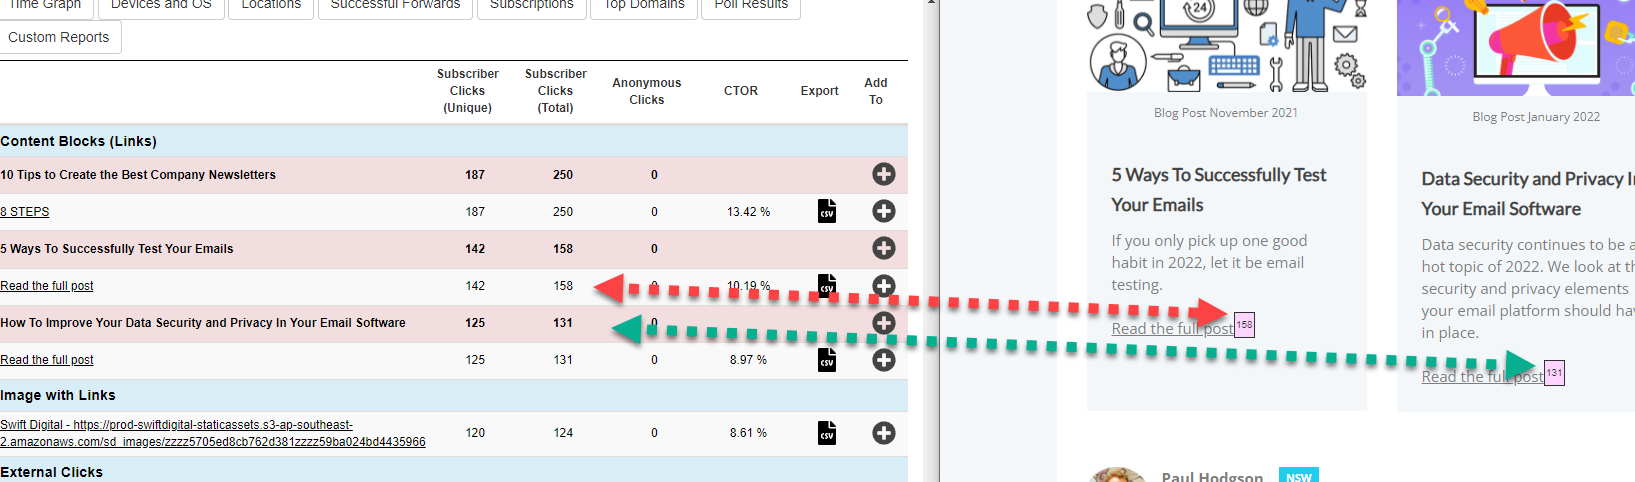Open the Custom Reports tab

click(x=59, y=37)
